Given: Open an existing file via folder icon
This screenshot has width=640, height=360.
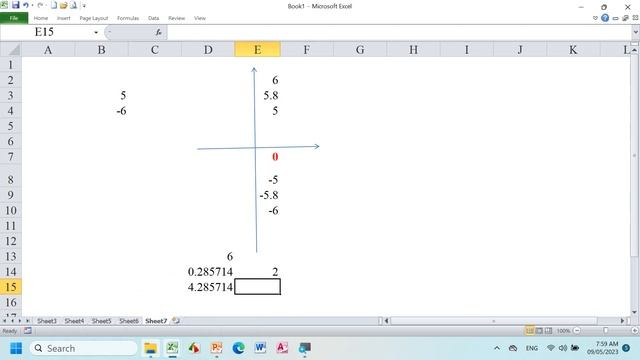Looking at the screenshot, I should 64,5.
